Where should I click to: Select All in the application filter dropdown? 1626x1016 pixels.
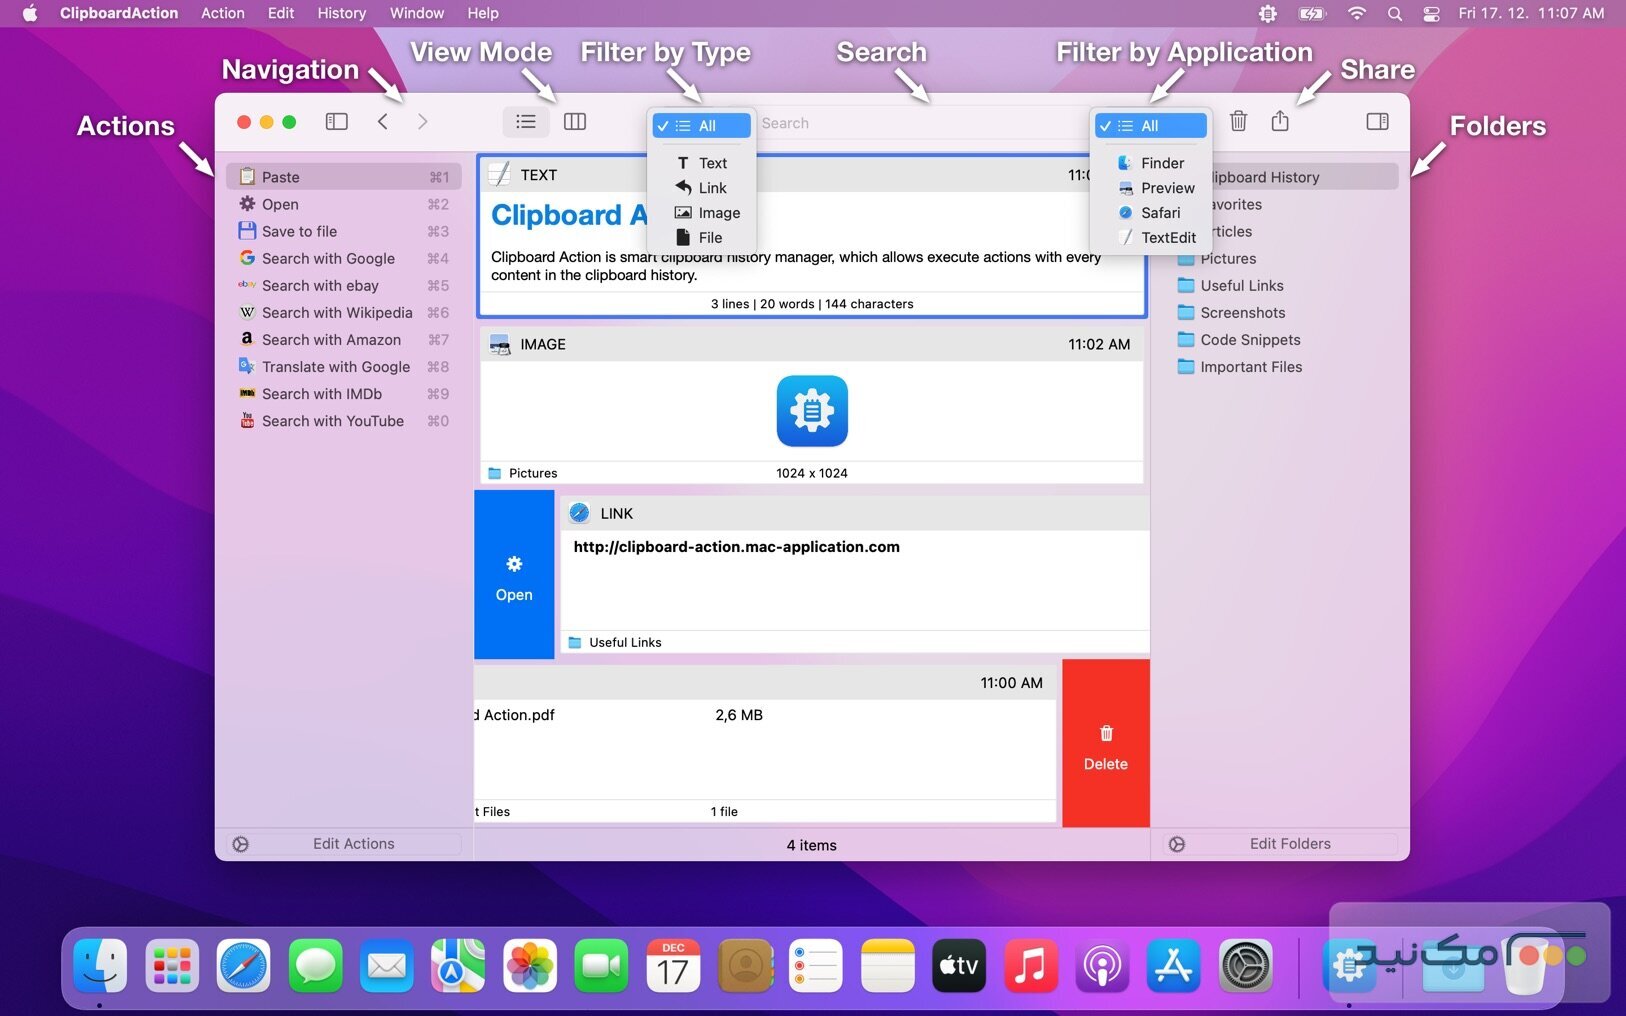click(1151, 125)
